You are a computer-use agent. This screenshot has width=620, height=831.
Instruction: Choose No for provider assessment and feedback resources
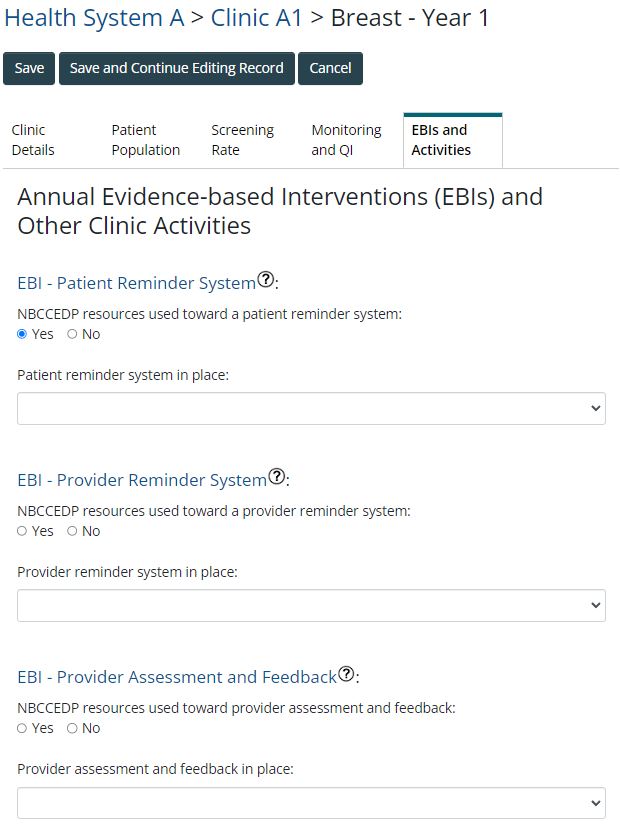72,728
